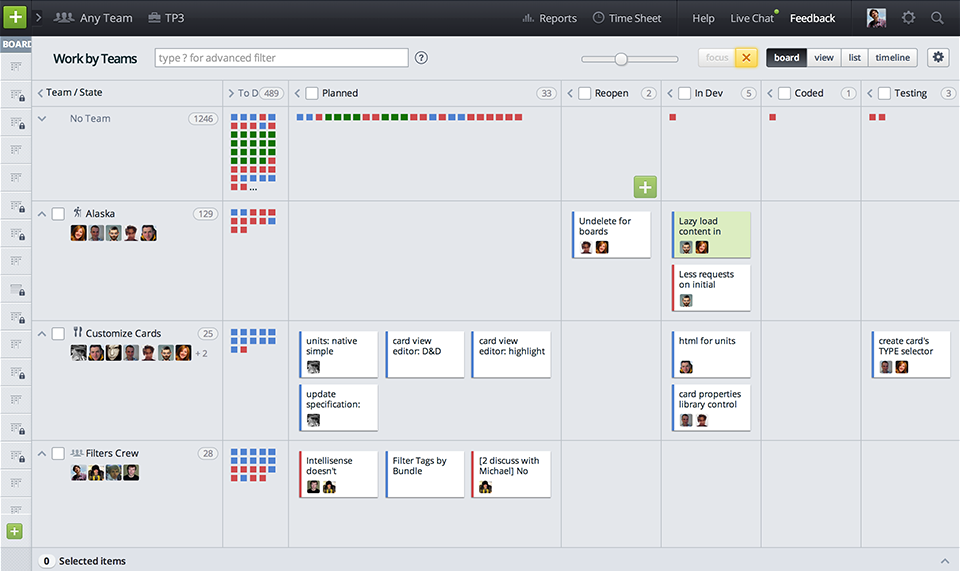Click in the advanced filter input field
Viewport: 960px width, 571px height.
click(282, 58)
